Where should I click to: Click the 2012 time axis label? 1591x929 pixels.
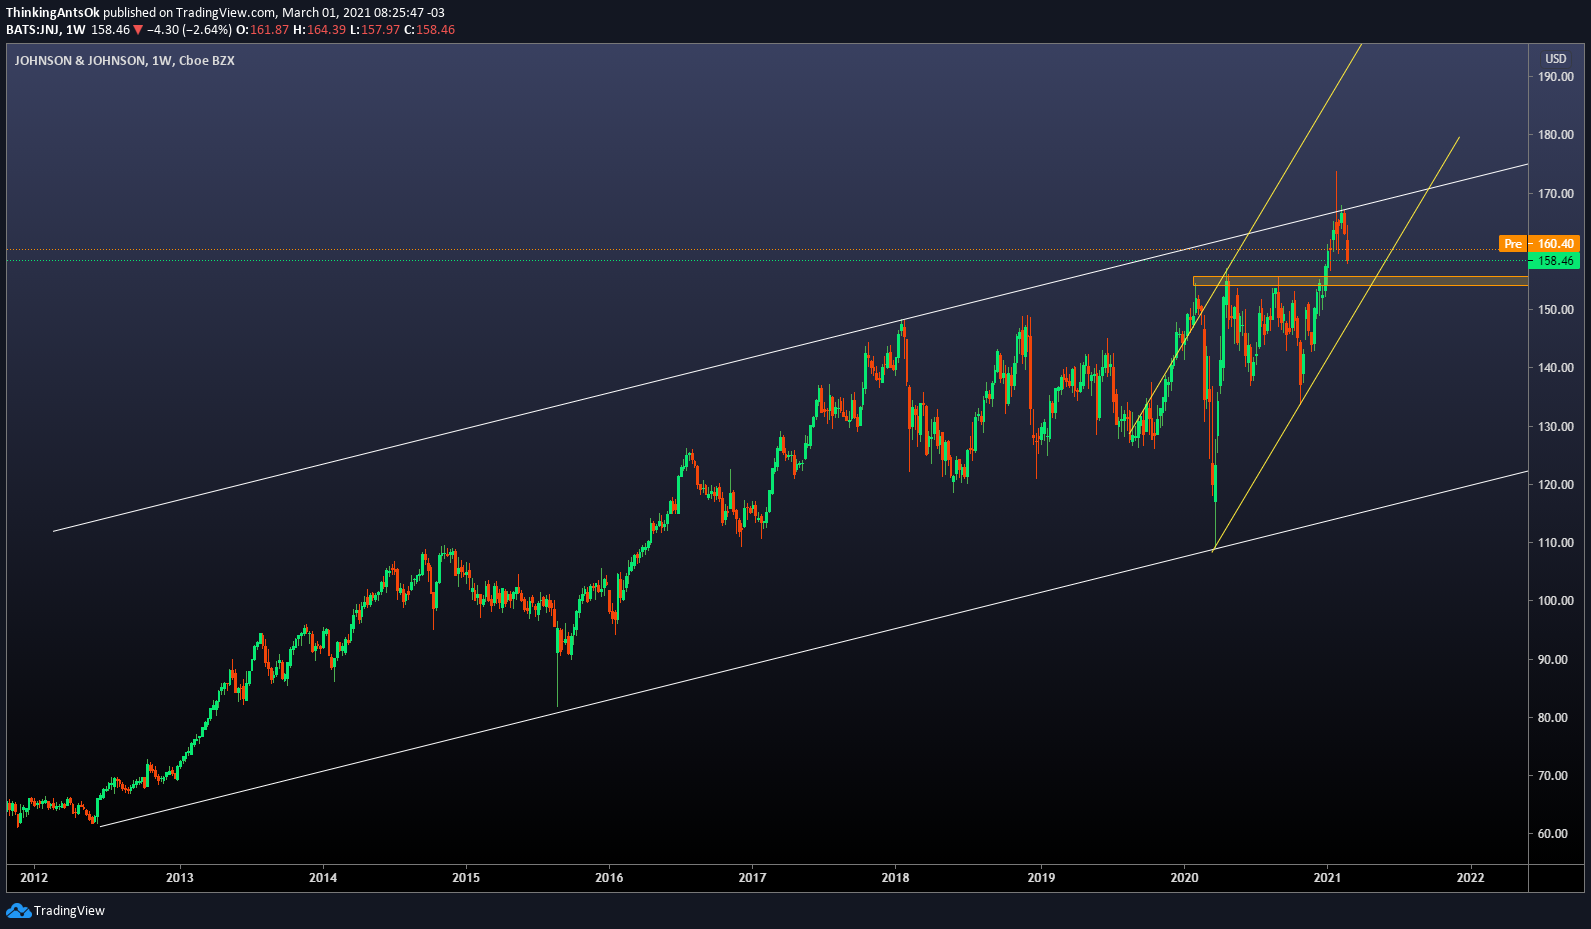click(34, 878)
